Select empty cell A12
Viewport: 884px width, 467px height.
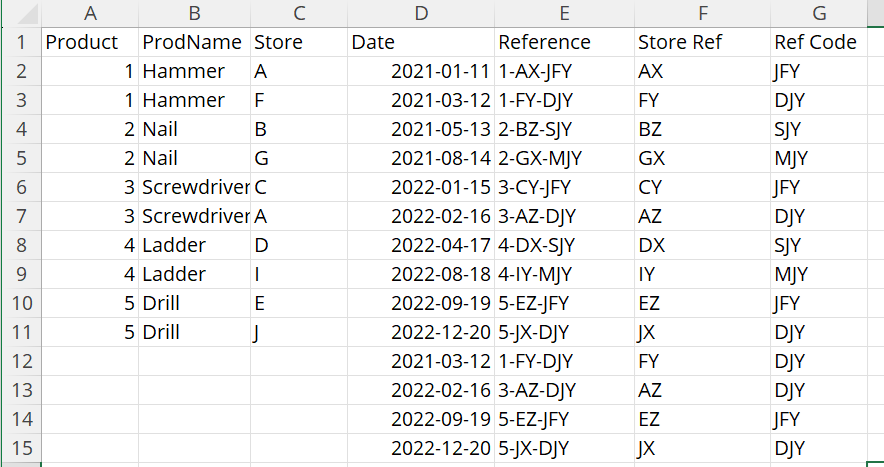90,361
